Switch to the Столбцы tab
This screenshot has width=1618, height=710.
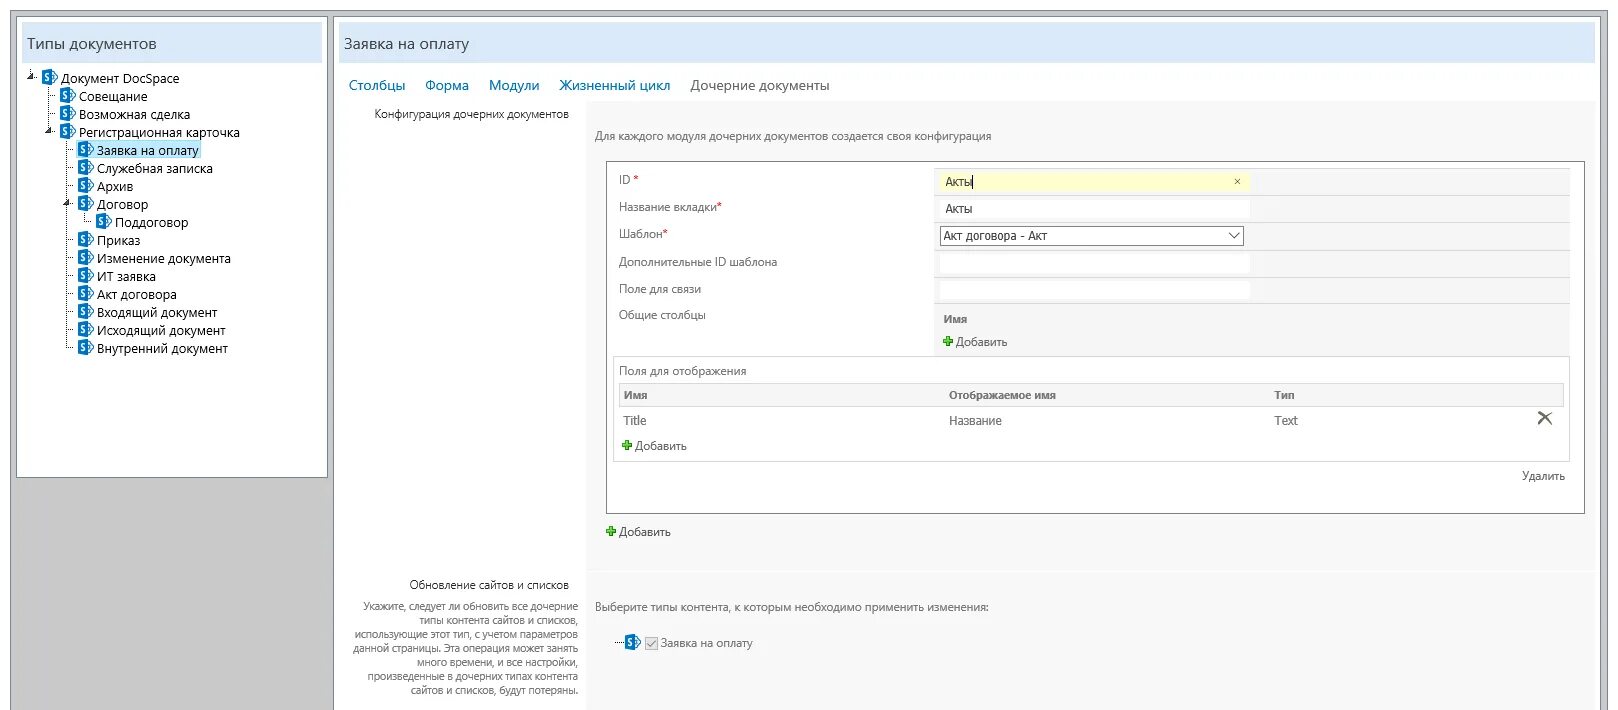(x=377, y=86)
